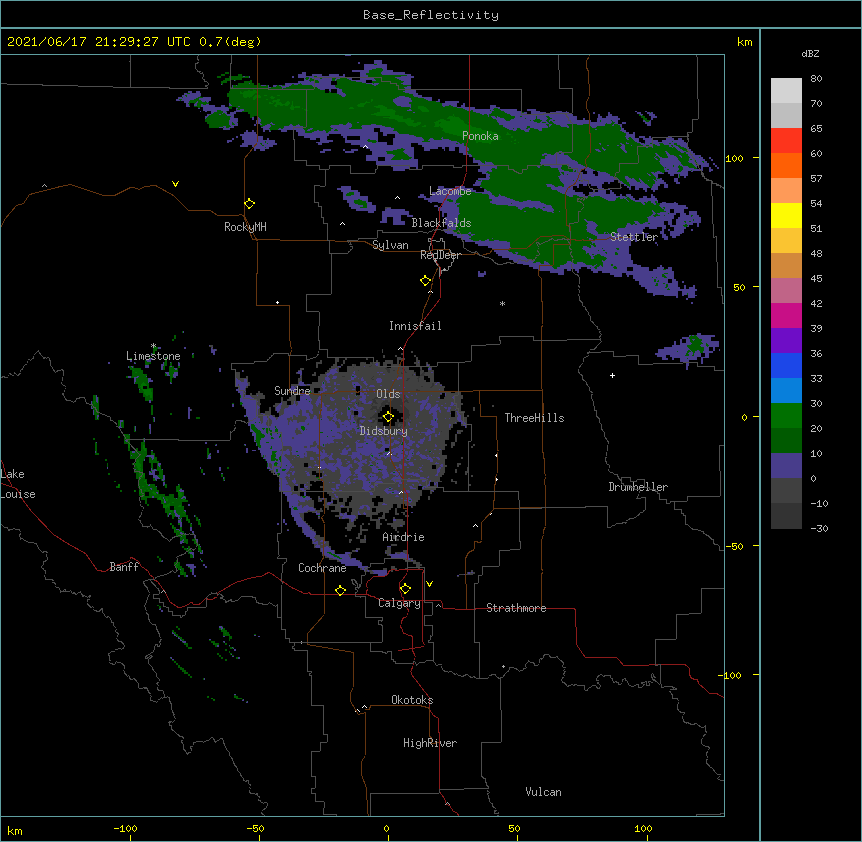Click the white asterisk above Limestone label
The width and height of the screenshot is (862, 842).
tap(153, 346)
